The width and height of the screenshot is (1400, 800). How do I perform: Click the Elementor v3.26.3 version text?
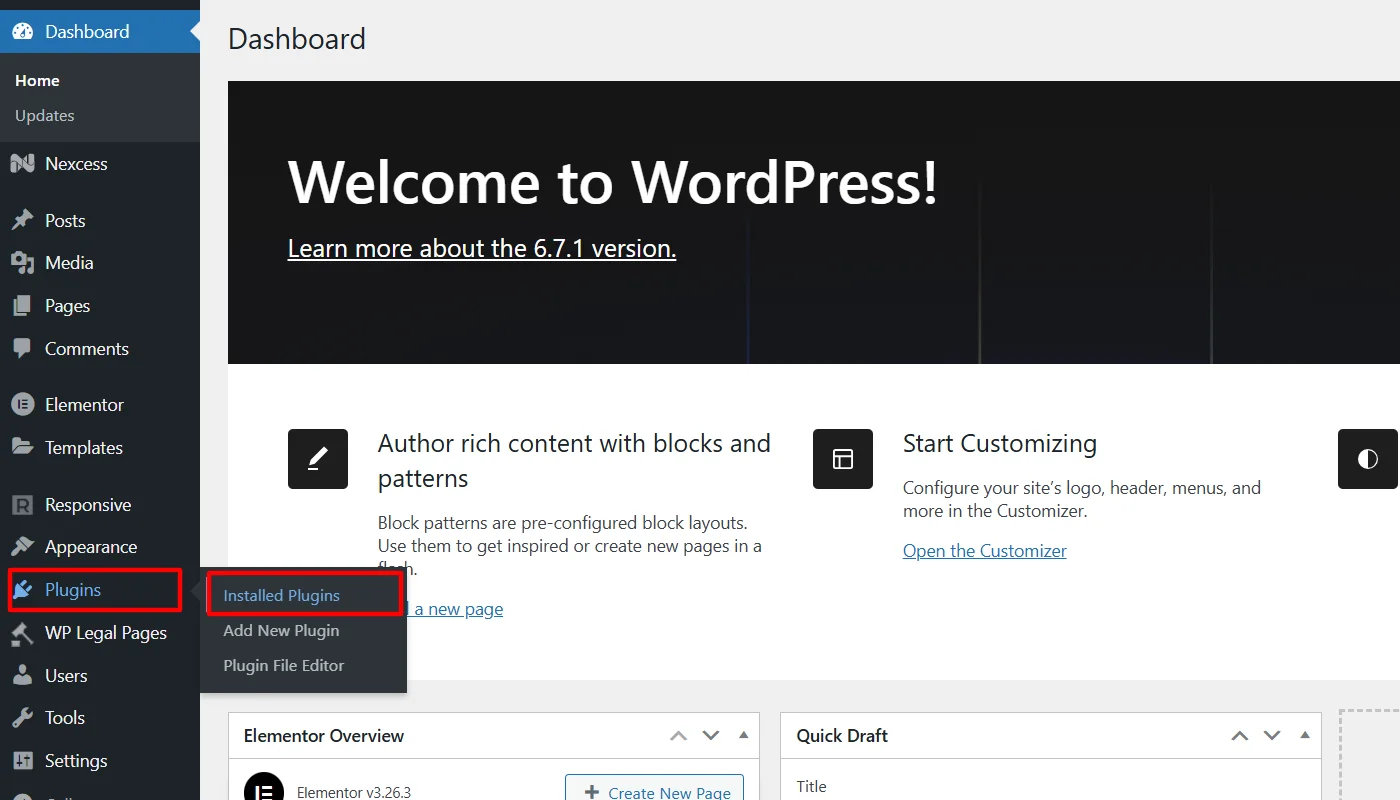tap(354, 792)
